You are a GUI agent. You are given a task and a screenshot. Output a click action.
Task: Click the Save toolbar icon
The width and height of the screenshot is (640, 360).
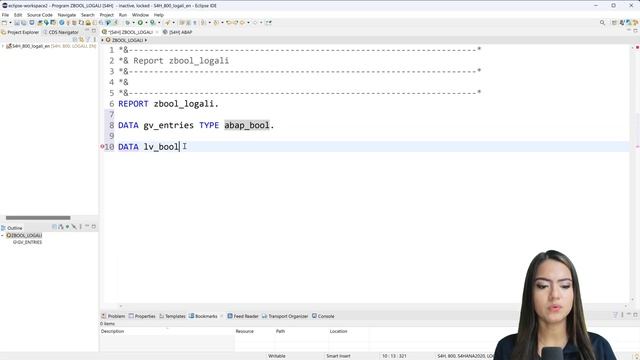coord(17,23)
